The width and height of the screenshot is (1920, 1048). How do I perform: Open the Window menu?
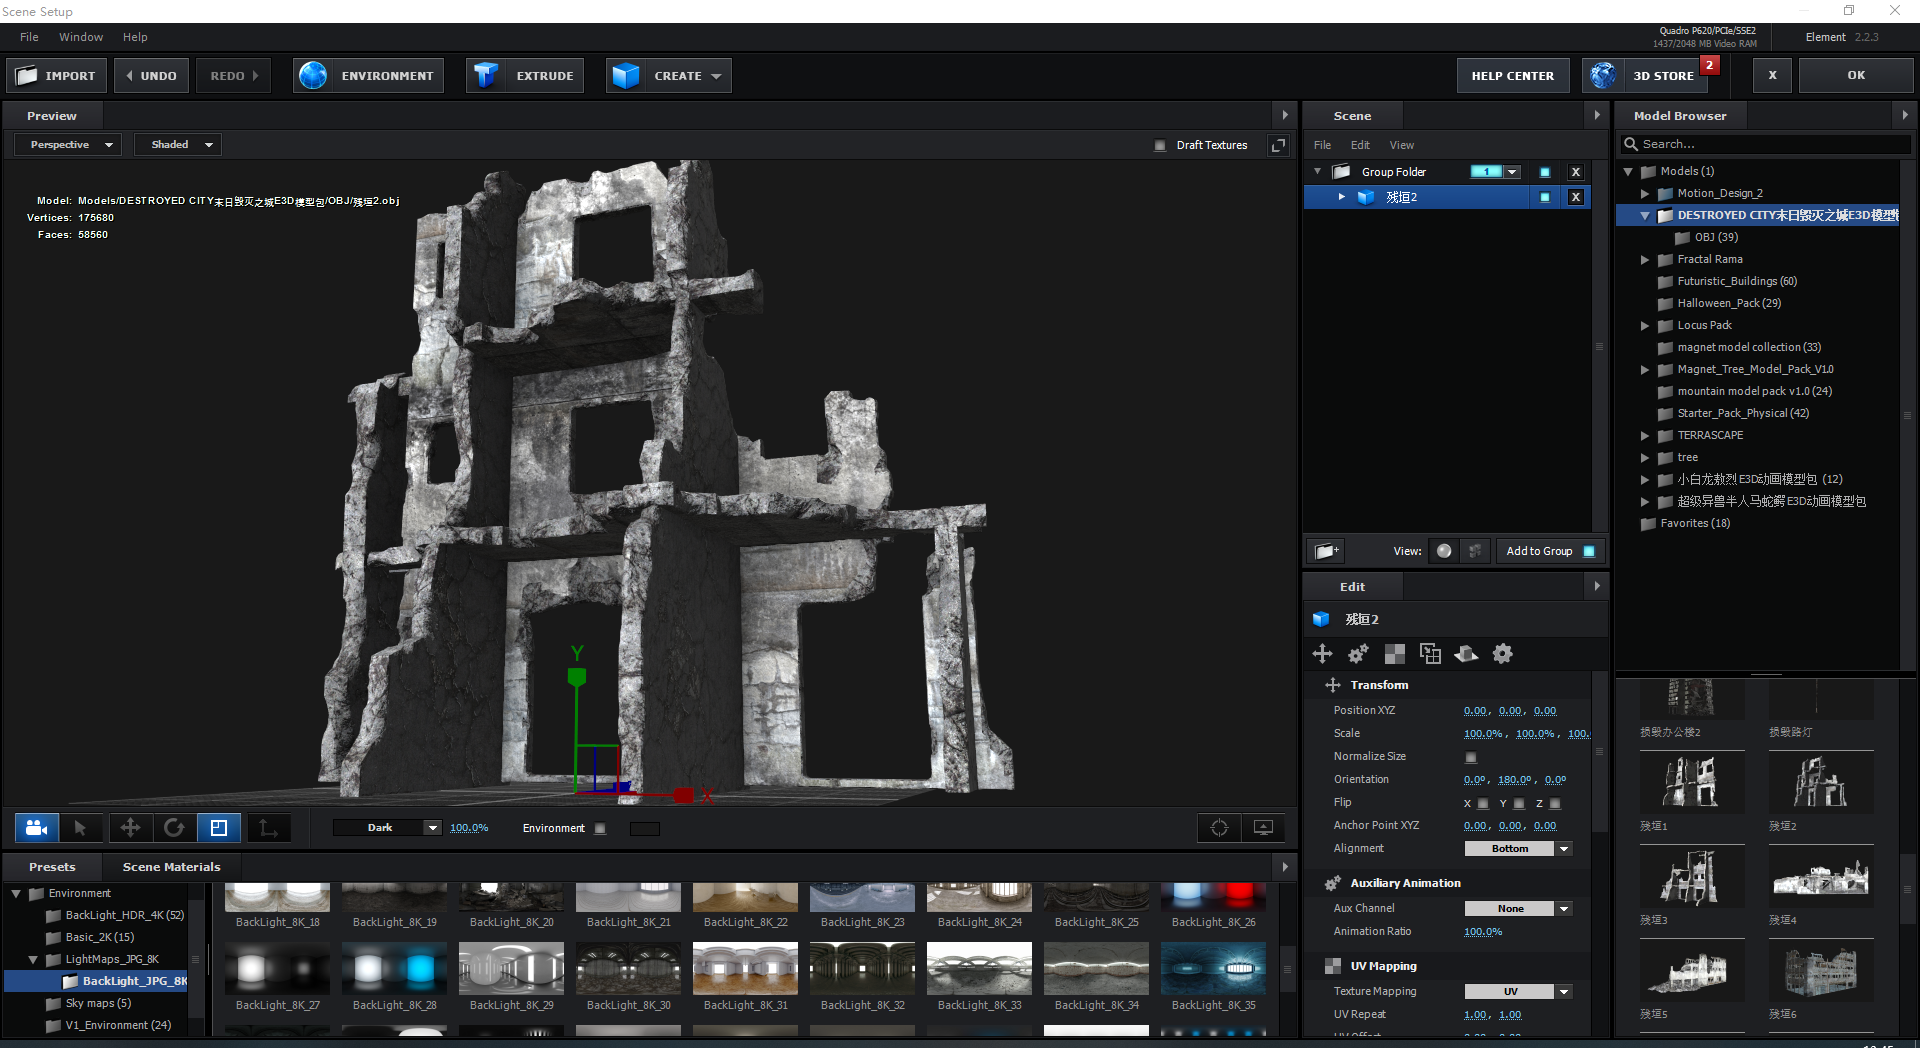click(x=81, y=37)
